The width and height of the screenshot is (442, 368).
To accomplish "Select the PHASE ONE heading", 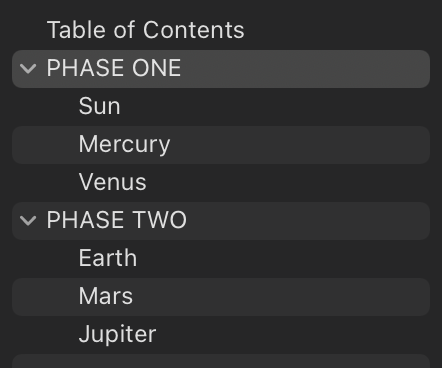I will click(x=221, y=69).
